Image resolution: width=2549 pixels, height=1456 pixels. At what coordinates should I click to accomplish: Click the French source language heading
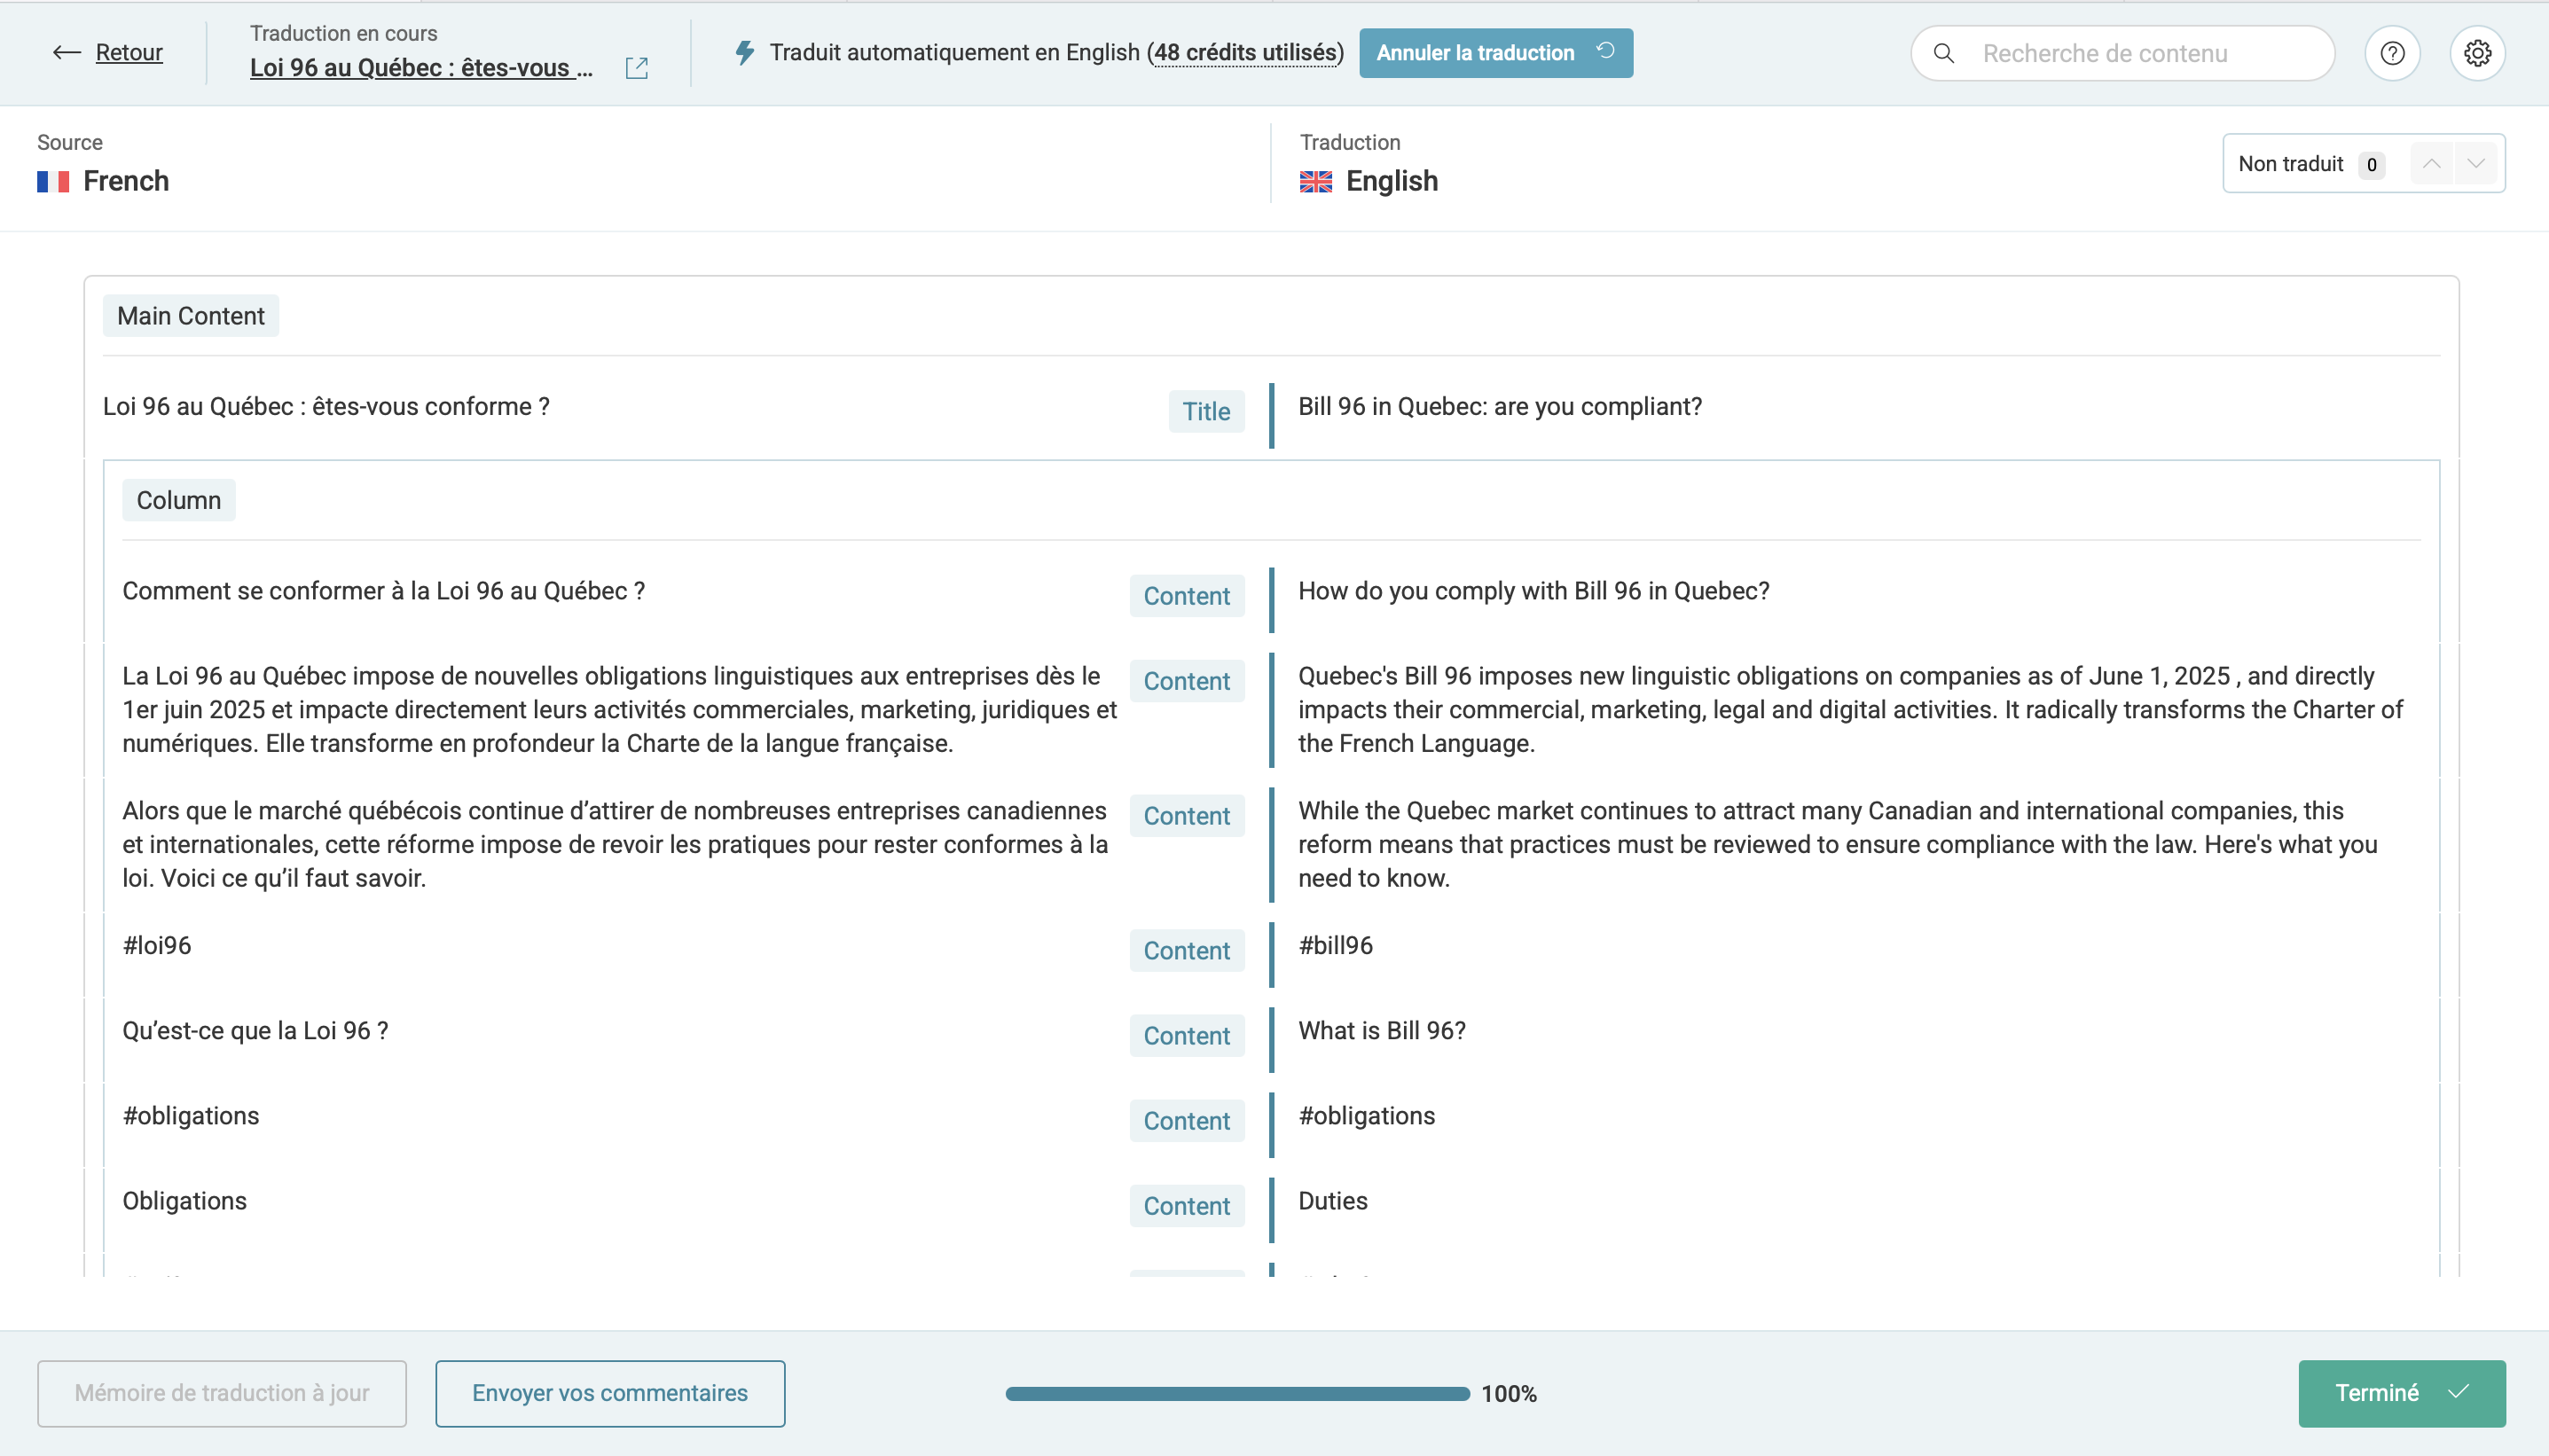[x=126, y=182]
